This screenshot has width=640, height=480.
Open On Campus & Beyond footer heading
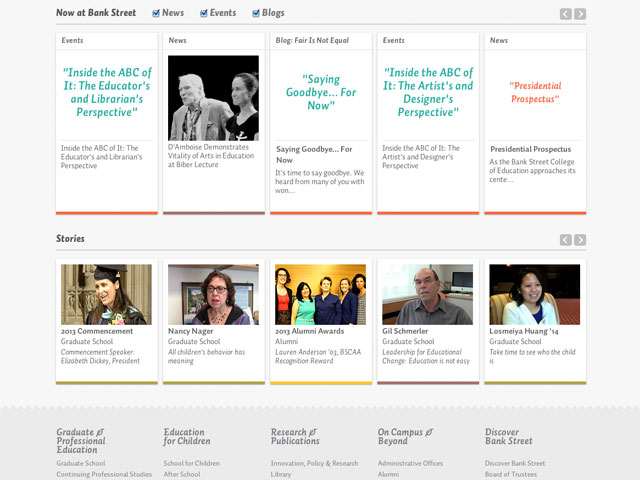click(x=405, y=436)
